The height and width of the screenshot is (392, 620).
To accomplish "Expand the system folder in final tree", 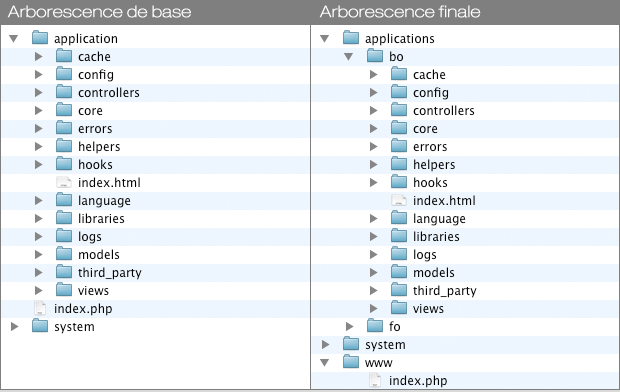I will tap(325, 345).
